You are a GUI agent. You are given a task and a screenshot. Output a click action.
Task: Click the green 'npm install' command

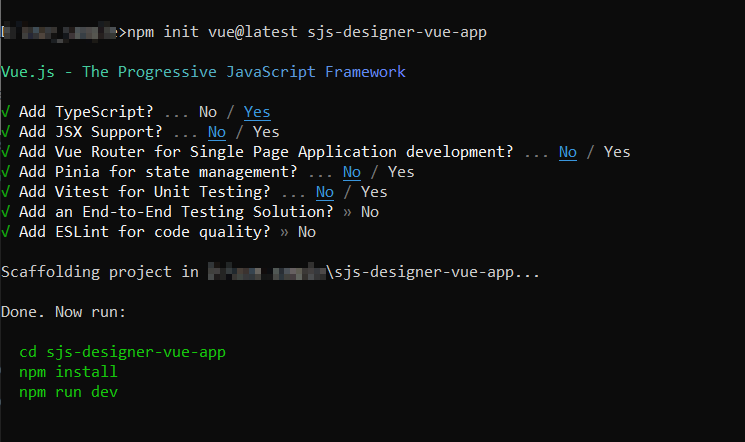pyautogui.click(x=68, y=372)
